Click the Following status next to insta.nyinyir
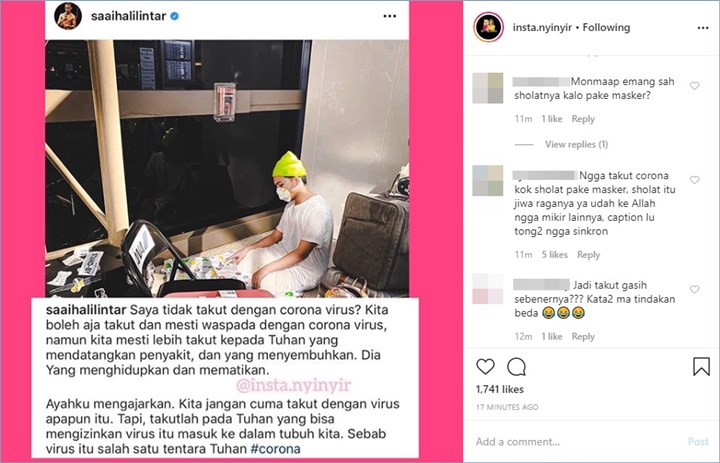The height and width of the screenshot is (463, 720). point(606,28)
